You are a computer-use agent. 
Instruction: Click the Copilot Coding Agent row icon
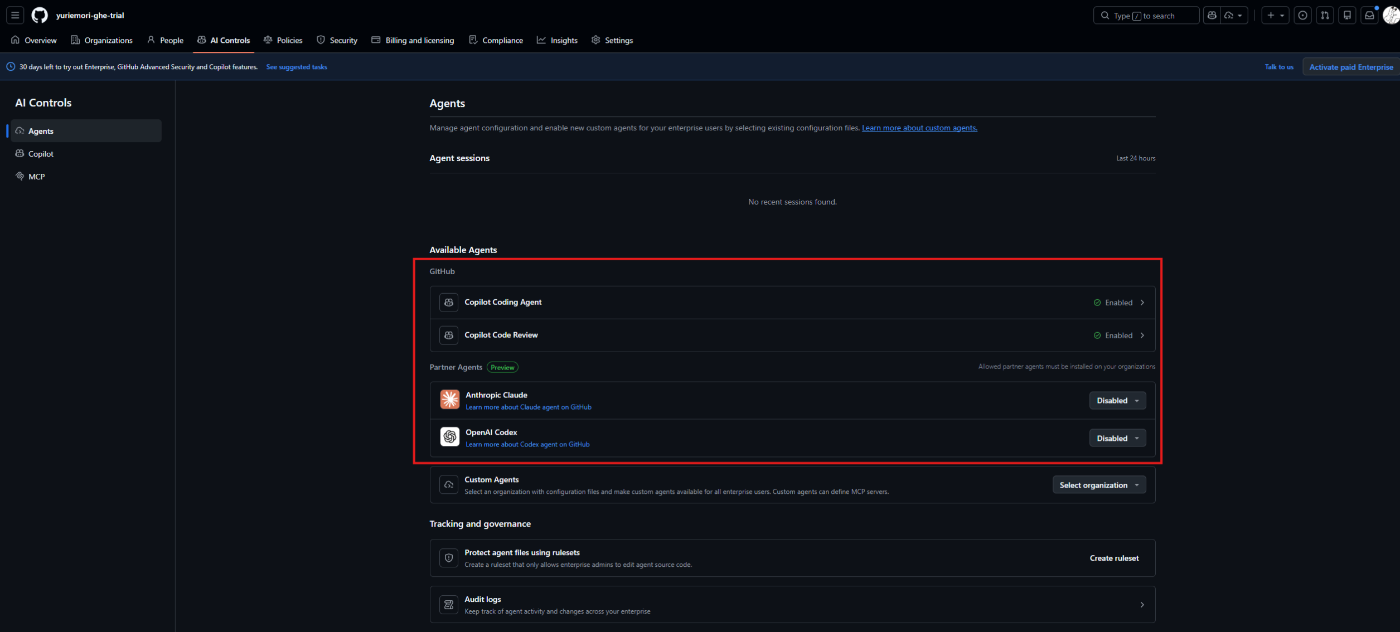[x=449, y=302]
